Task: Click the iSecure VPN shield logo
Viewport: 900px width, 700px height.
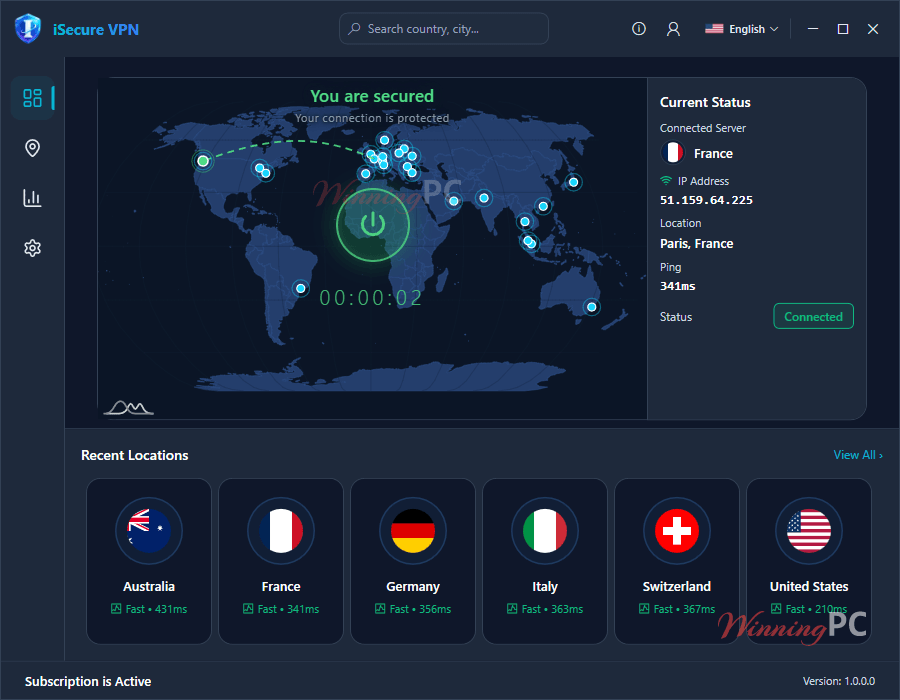Action: (28, 29)
